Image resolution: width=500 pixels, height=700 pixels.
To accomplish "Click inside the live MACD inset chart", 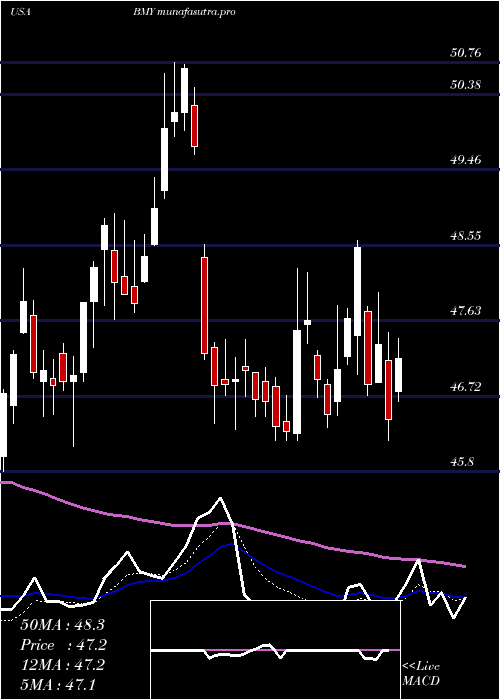I will click(275, 650).
